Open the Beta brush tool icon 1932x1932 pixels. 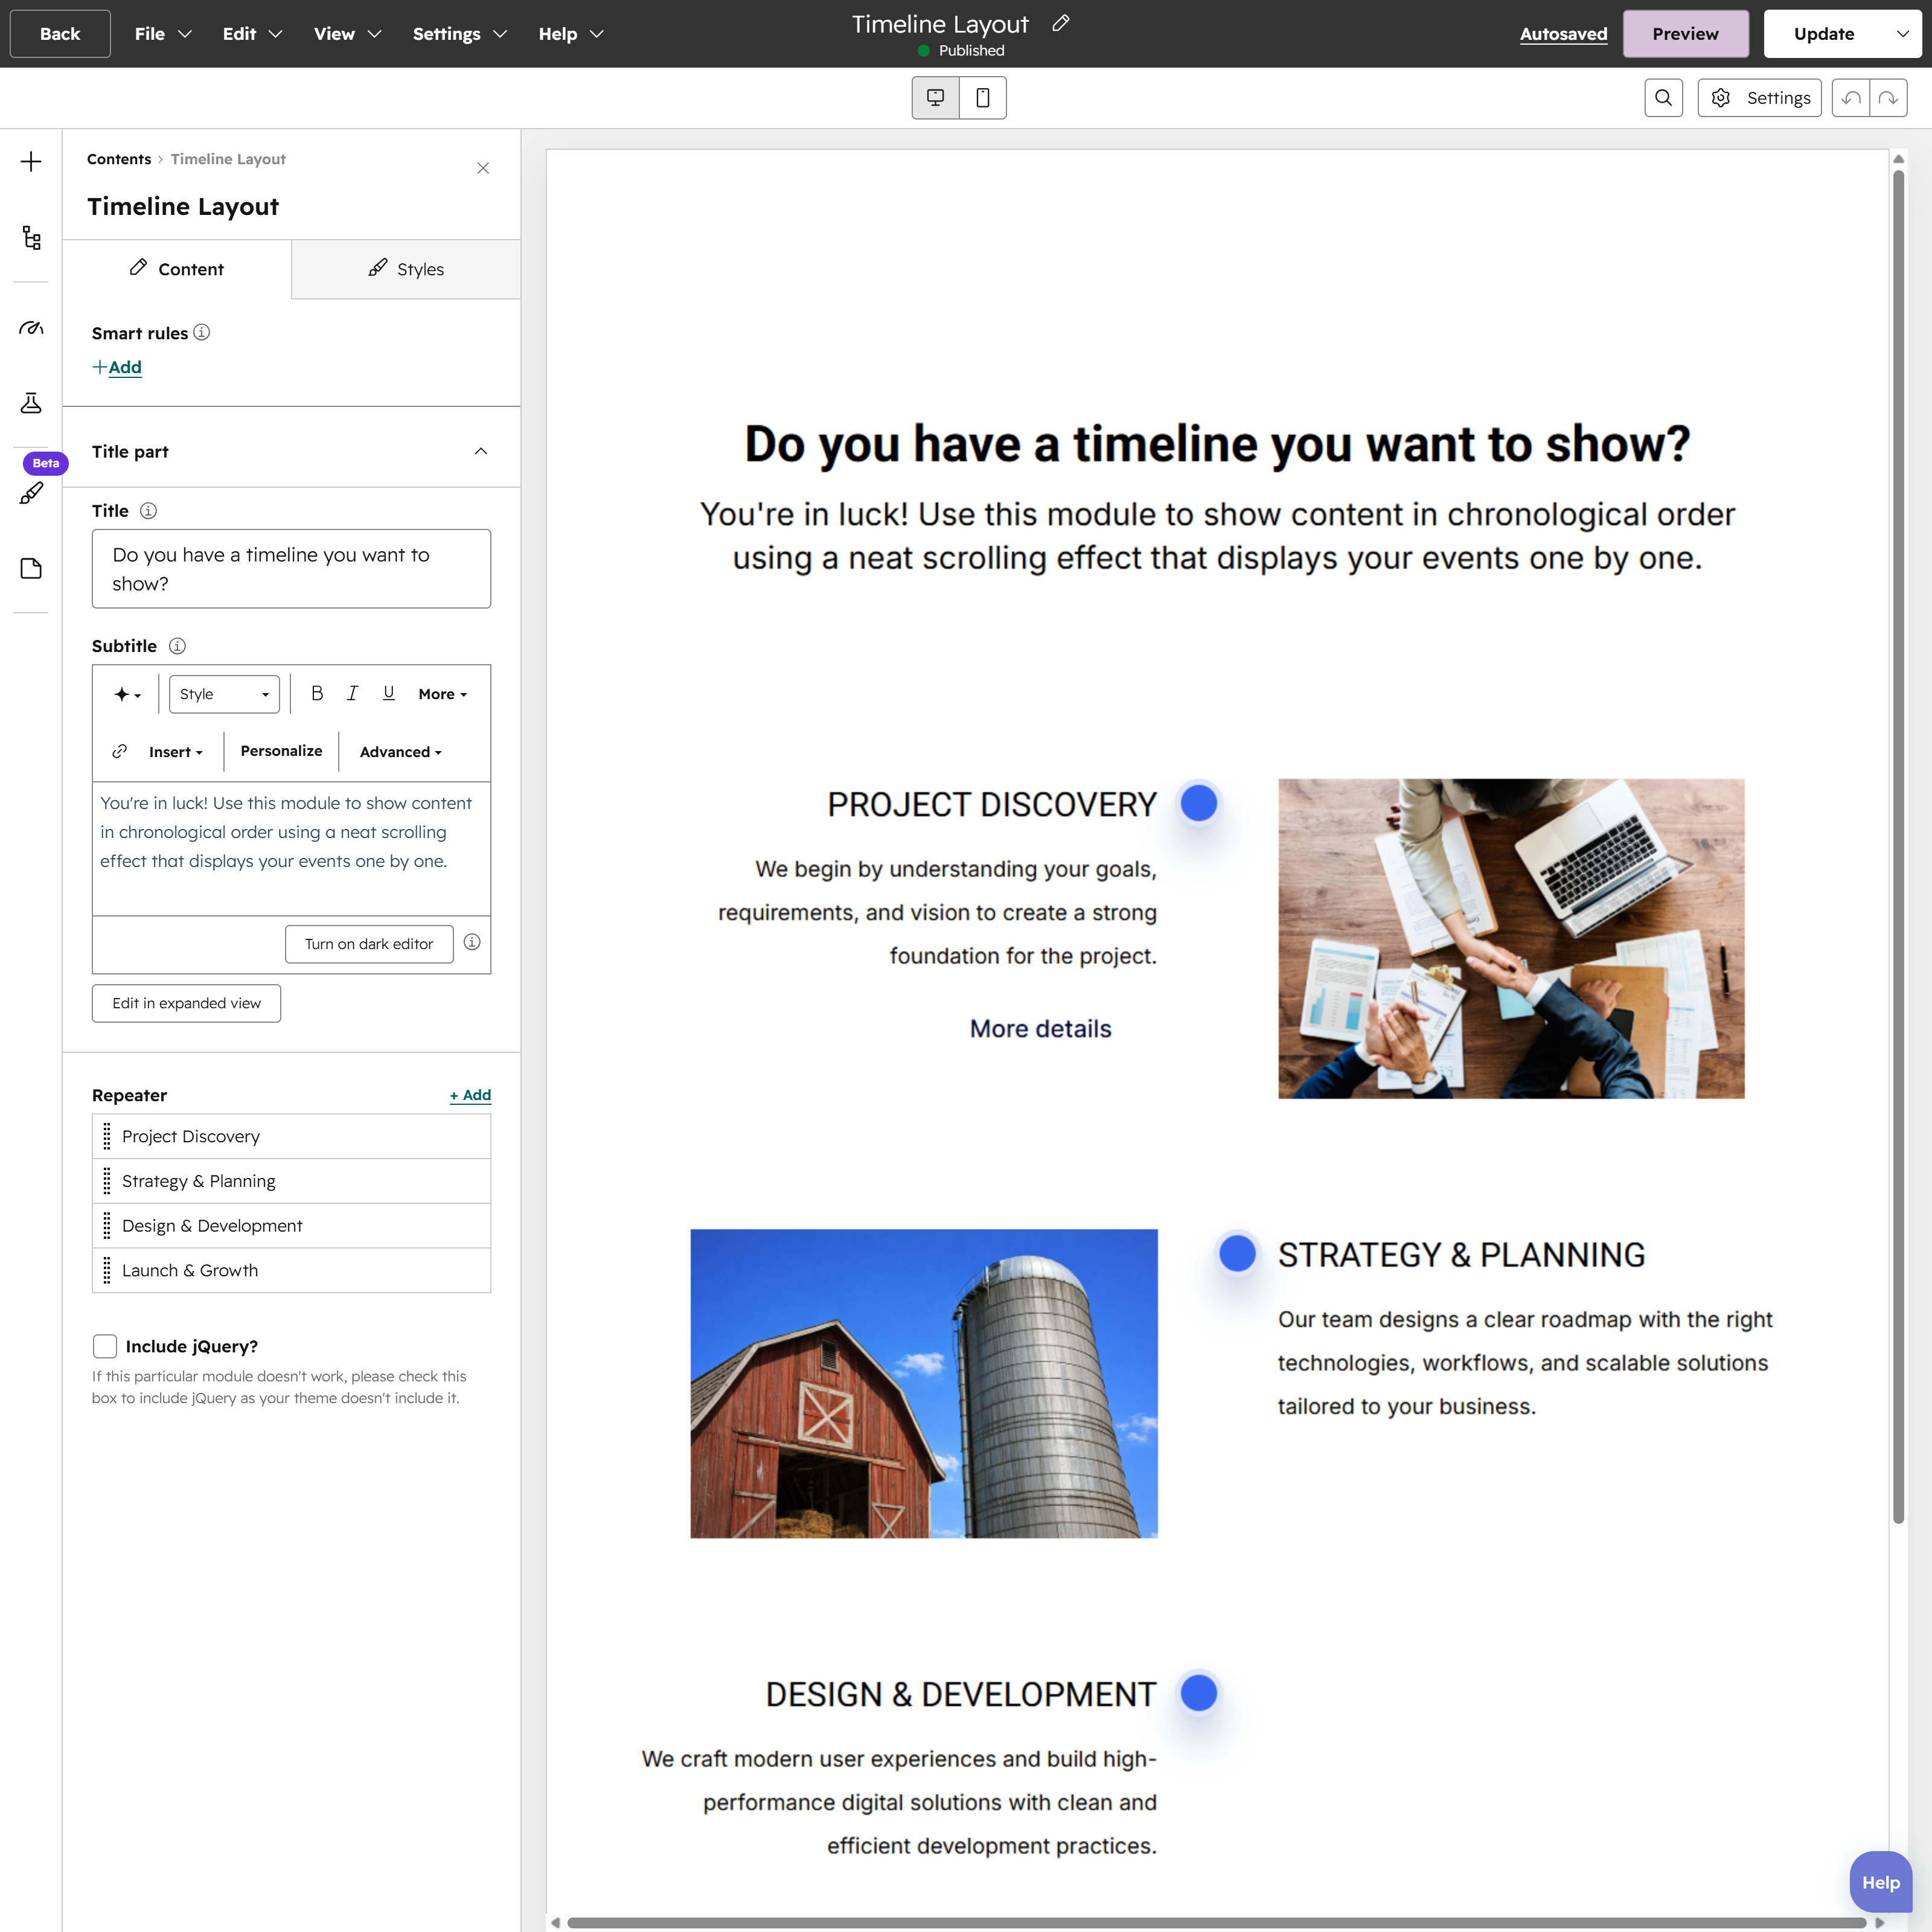31,493
